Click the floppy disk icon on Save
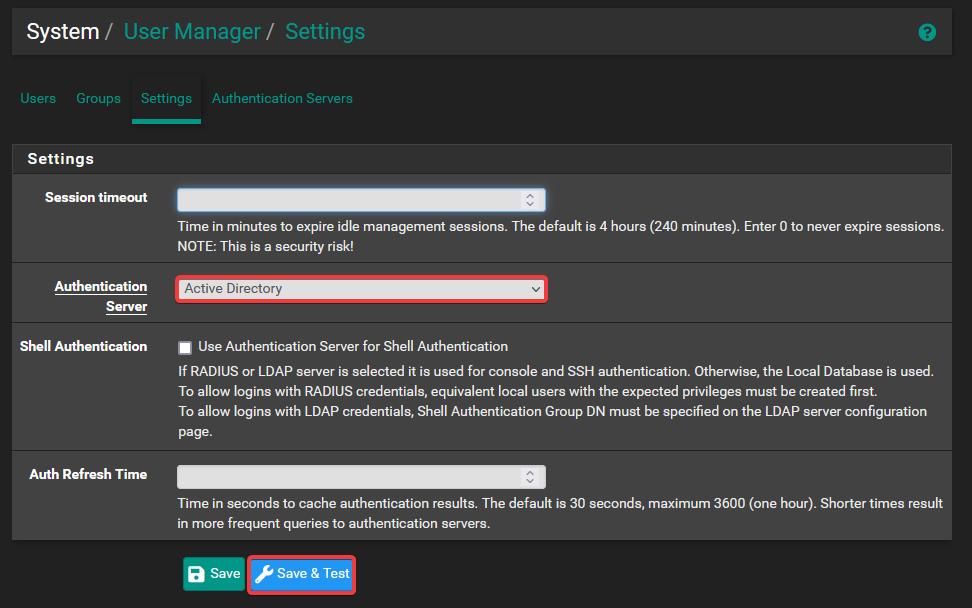This screenshot has width=972, height=608. (197, 574)
